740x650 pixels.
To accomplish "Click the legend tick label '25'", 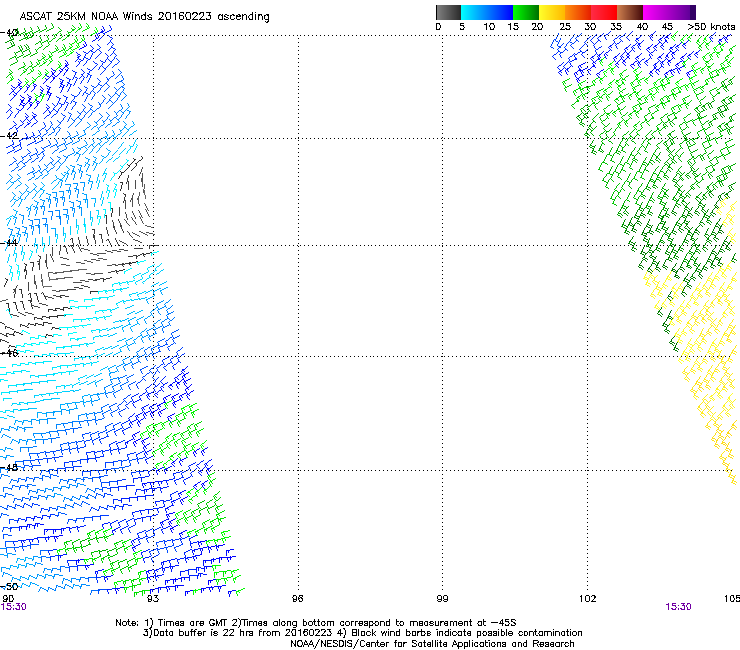I will (x=565, y=27).
